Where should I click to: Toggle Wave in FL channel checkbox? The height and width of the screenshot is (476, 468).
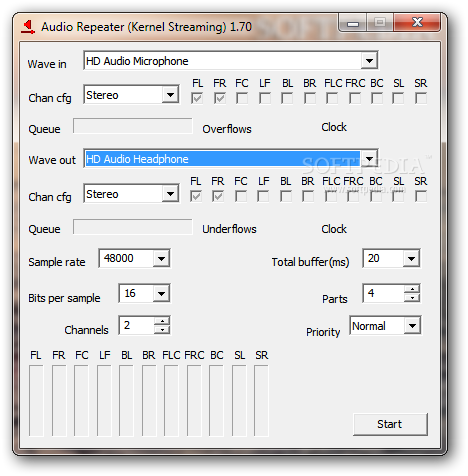[x=197, y=98]
